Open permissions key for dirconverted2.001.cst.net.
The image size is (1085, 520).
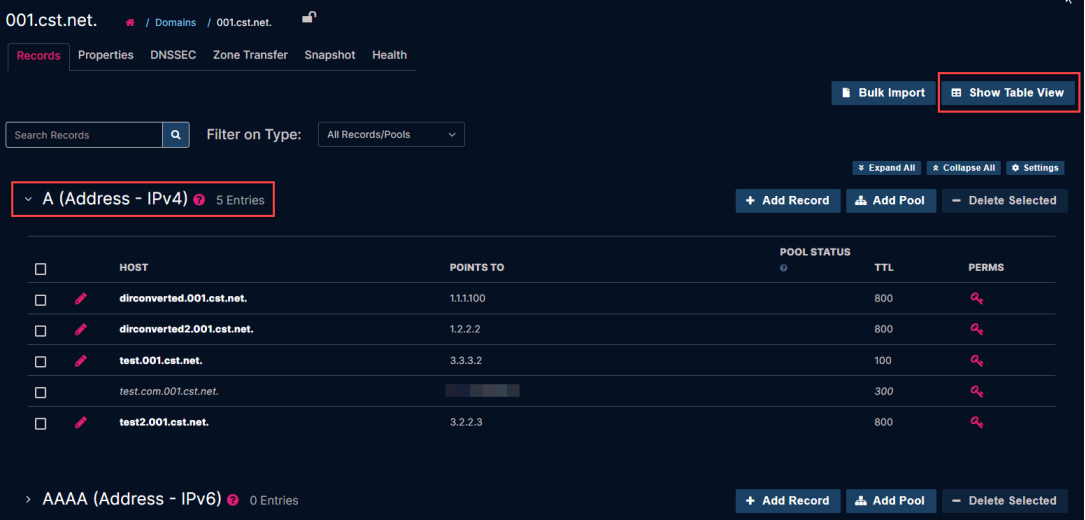coord(976,329)
